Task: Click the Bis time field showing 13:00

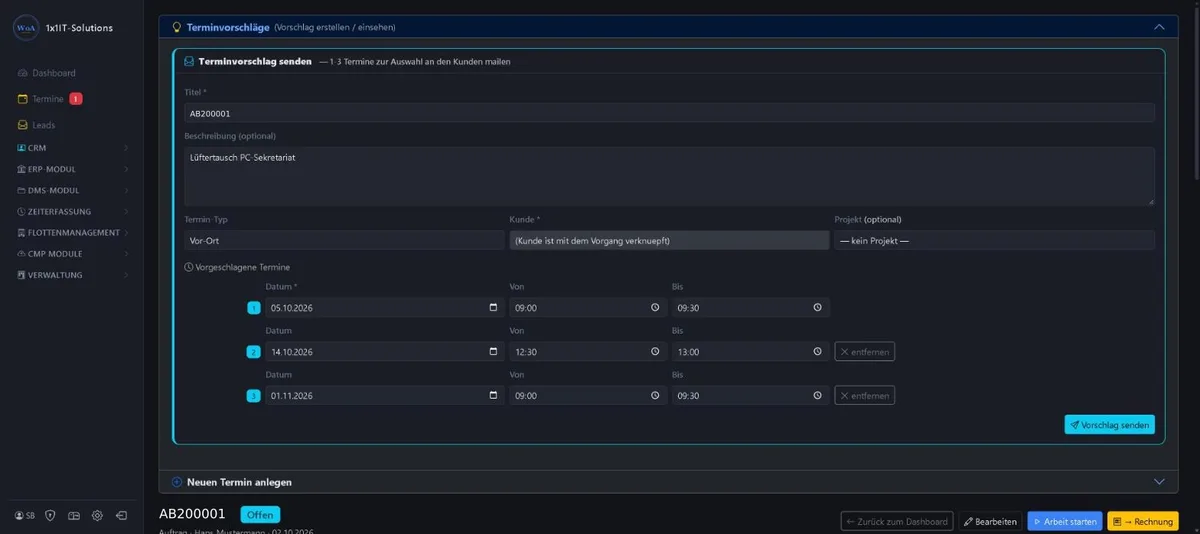Action: click(750, 352)
